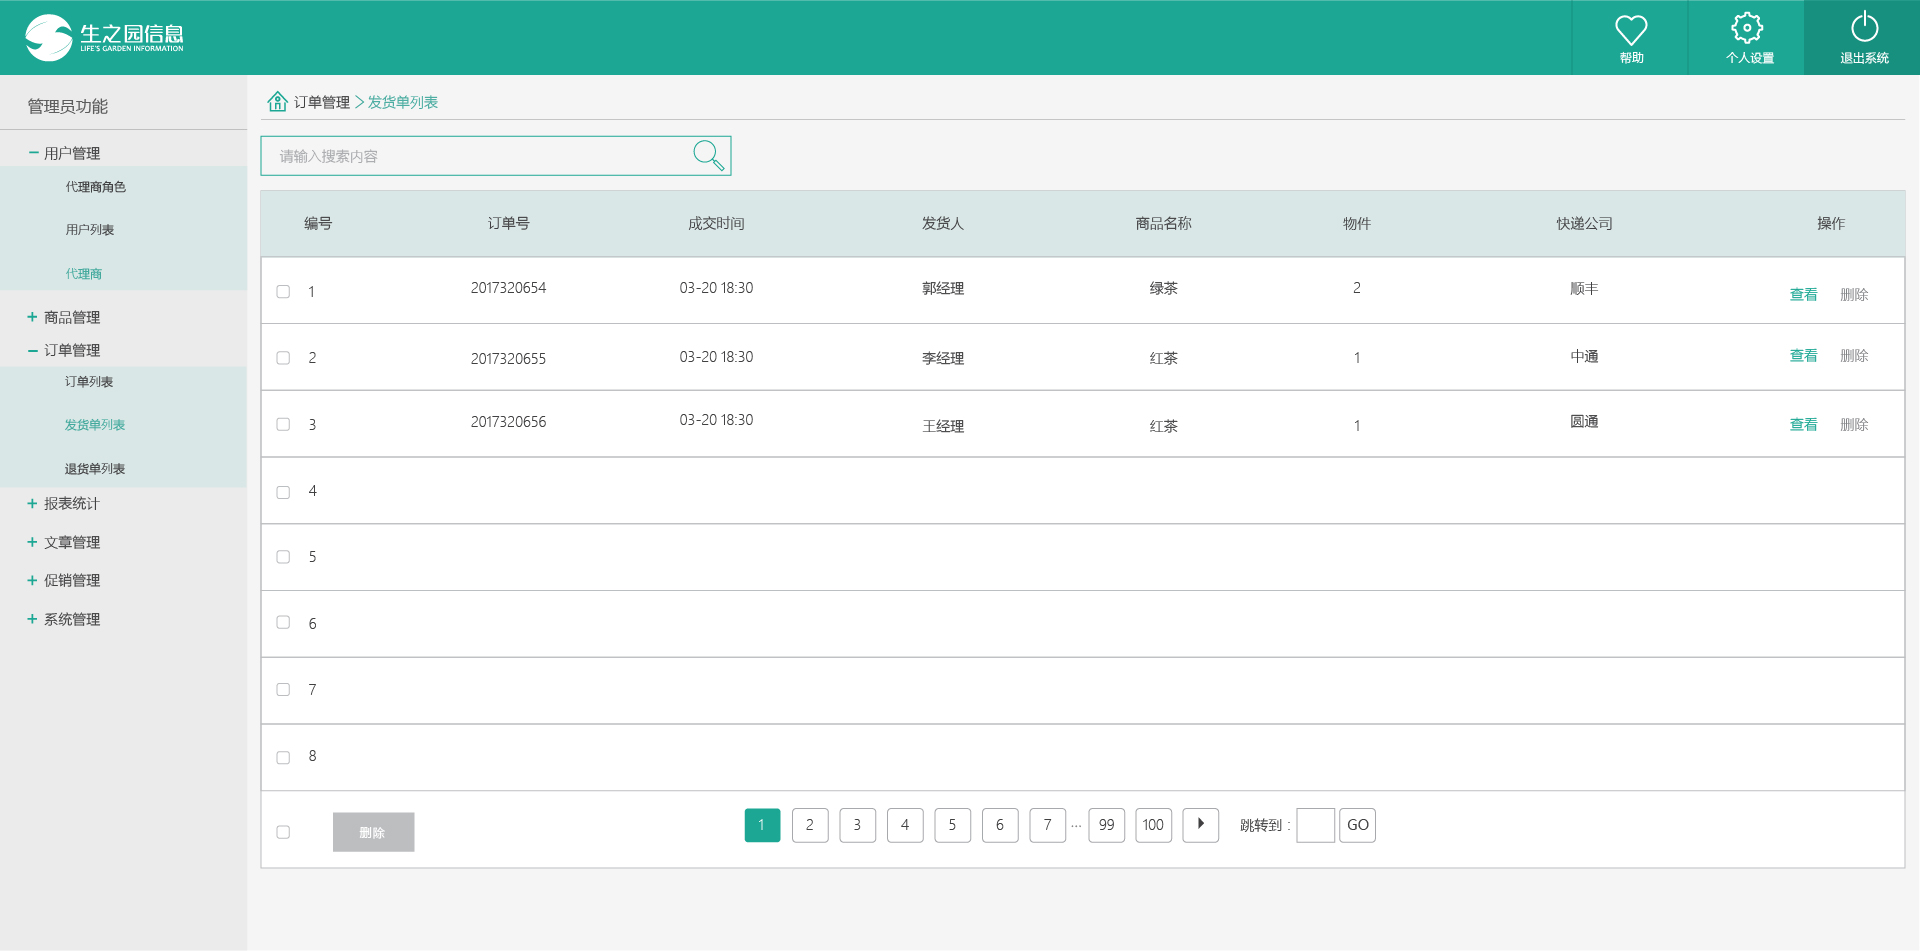The image size is (1920, 951).
Task: Open 用户列表 menu item
Action: 90,230
